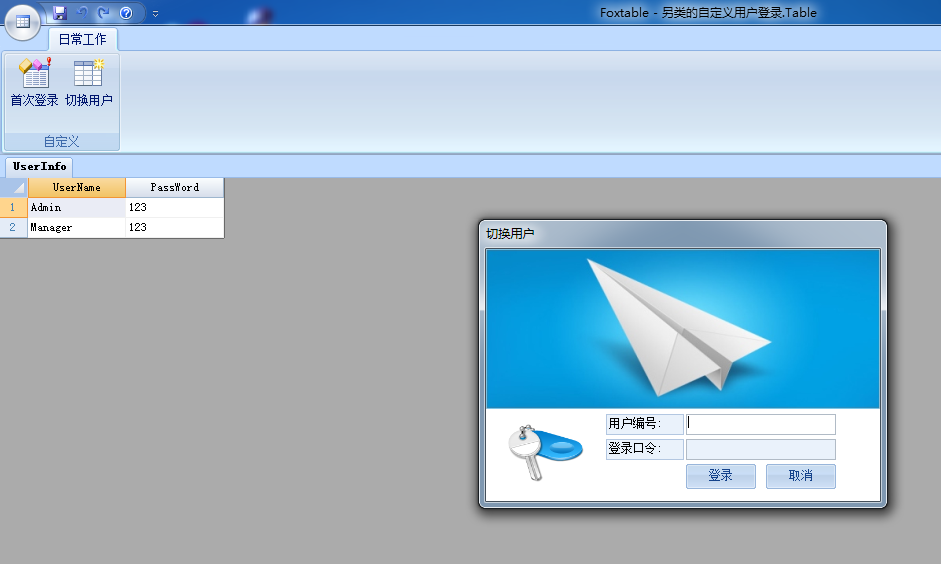Click the 自定义 ribbon group label
This screenshot has width=941, height=564.
(62, 142)
